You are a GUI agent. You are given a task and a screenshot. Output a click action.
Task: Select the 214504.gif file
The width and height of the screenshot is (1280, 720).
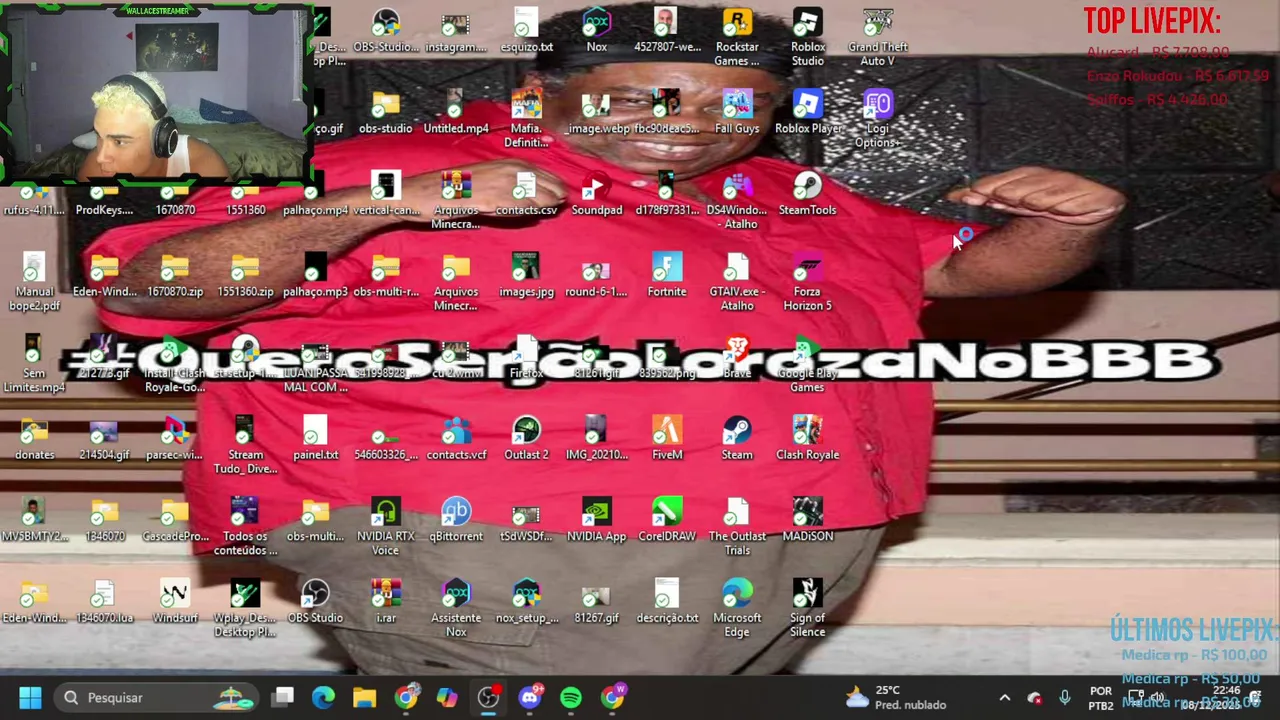pos(104,439)
